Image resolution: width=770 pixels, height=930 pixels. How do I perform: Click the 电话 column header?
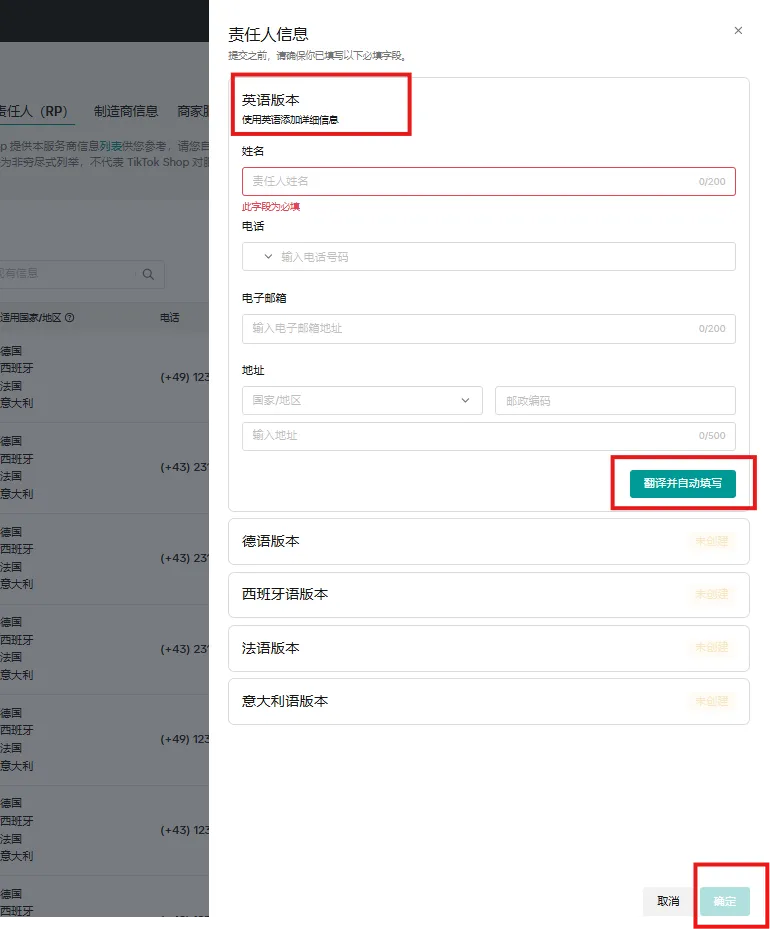point(170,318)
